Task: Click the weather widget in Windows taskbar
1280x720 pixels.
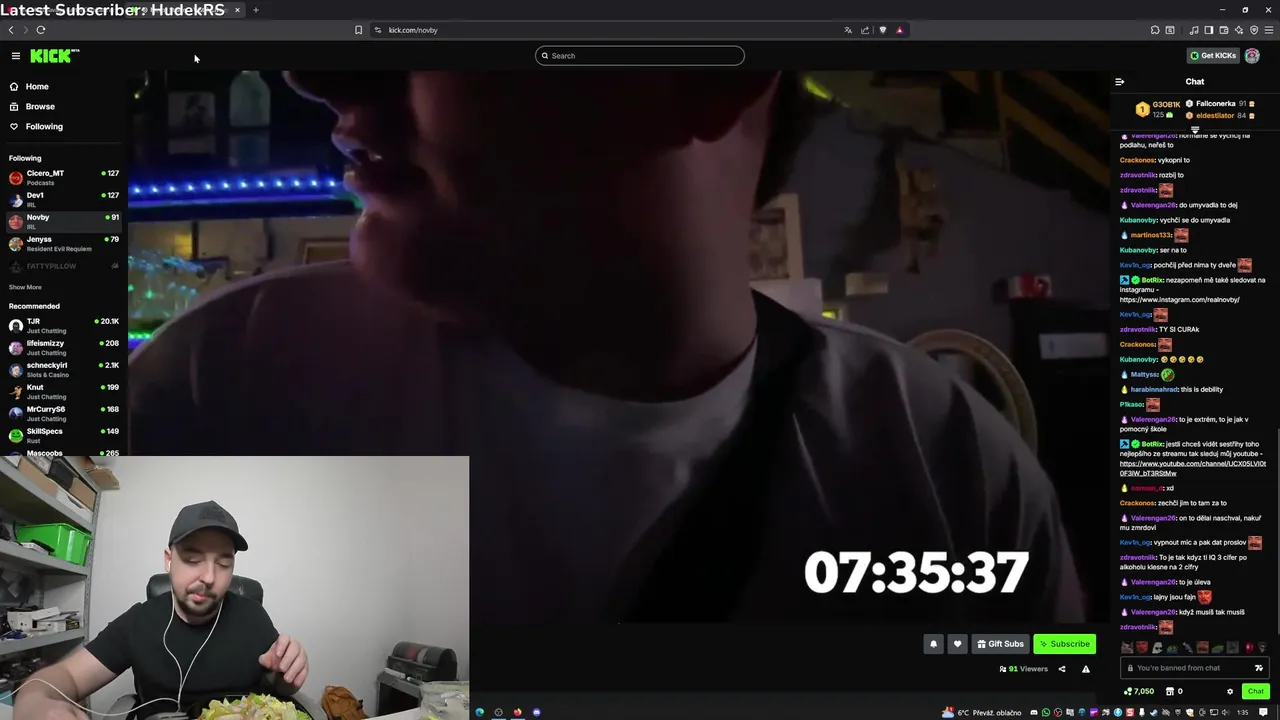Action: tap(981, 712)
